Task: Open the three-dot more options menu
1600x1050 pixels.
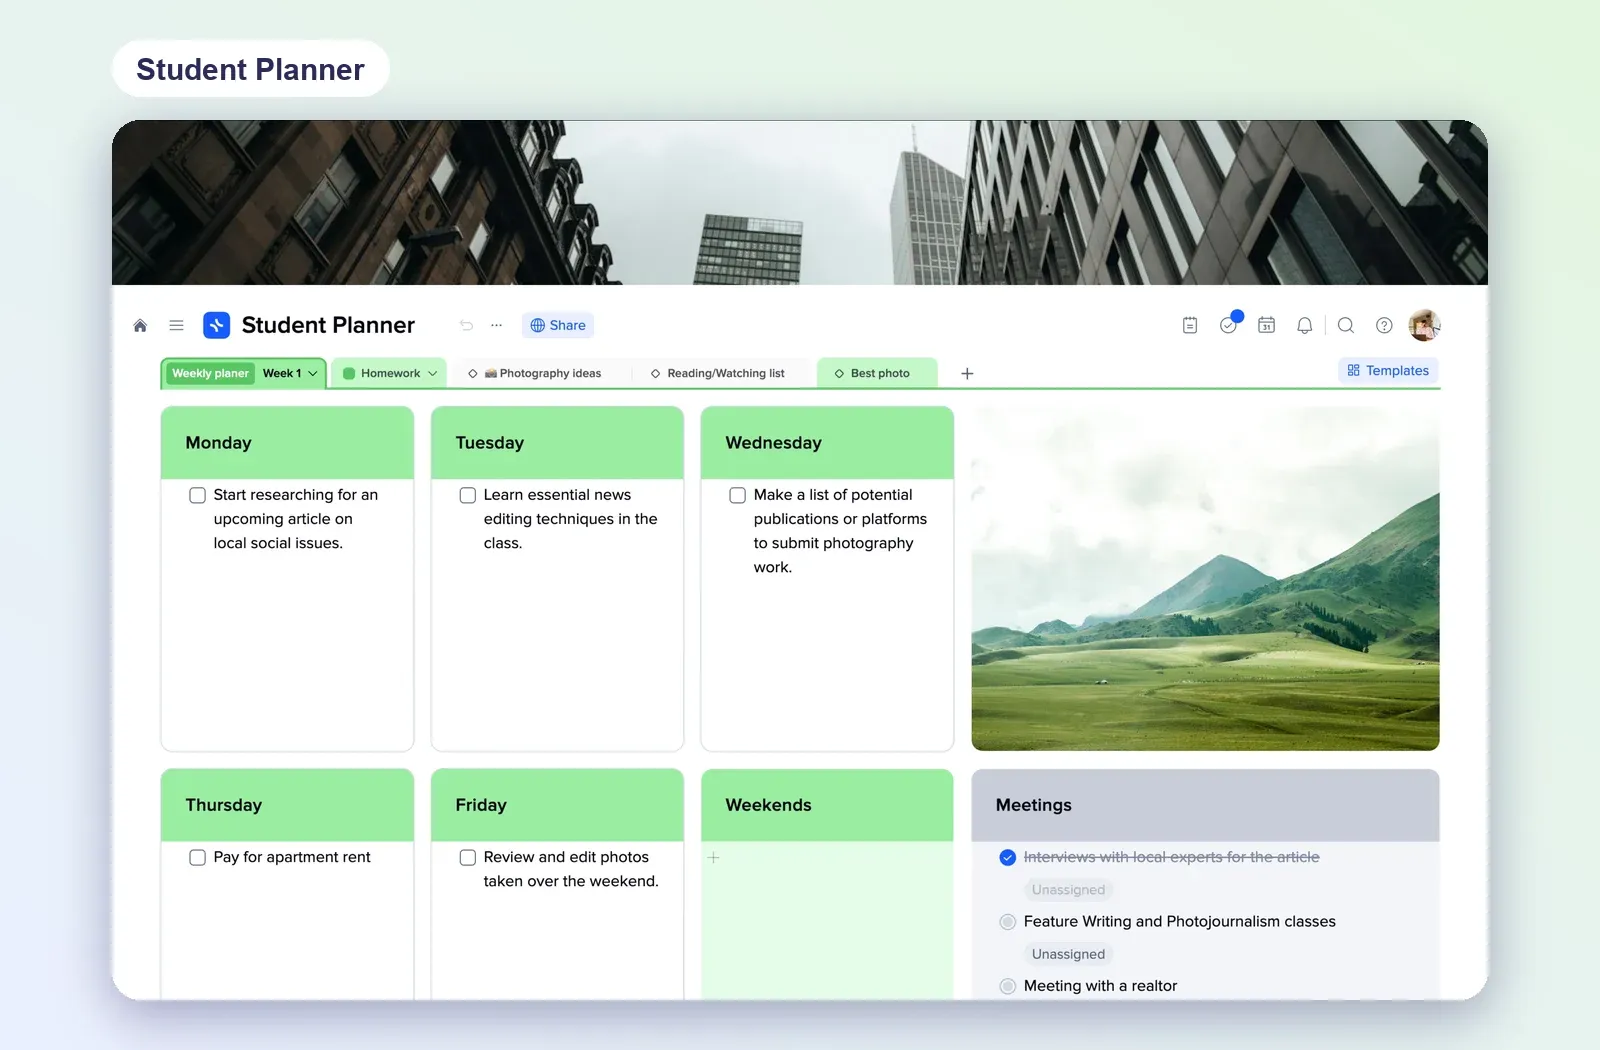Action: (496, 325)
